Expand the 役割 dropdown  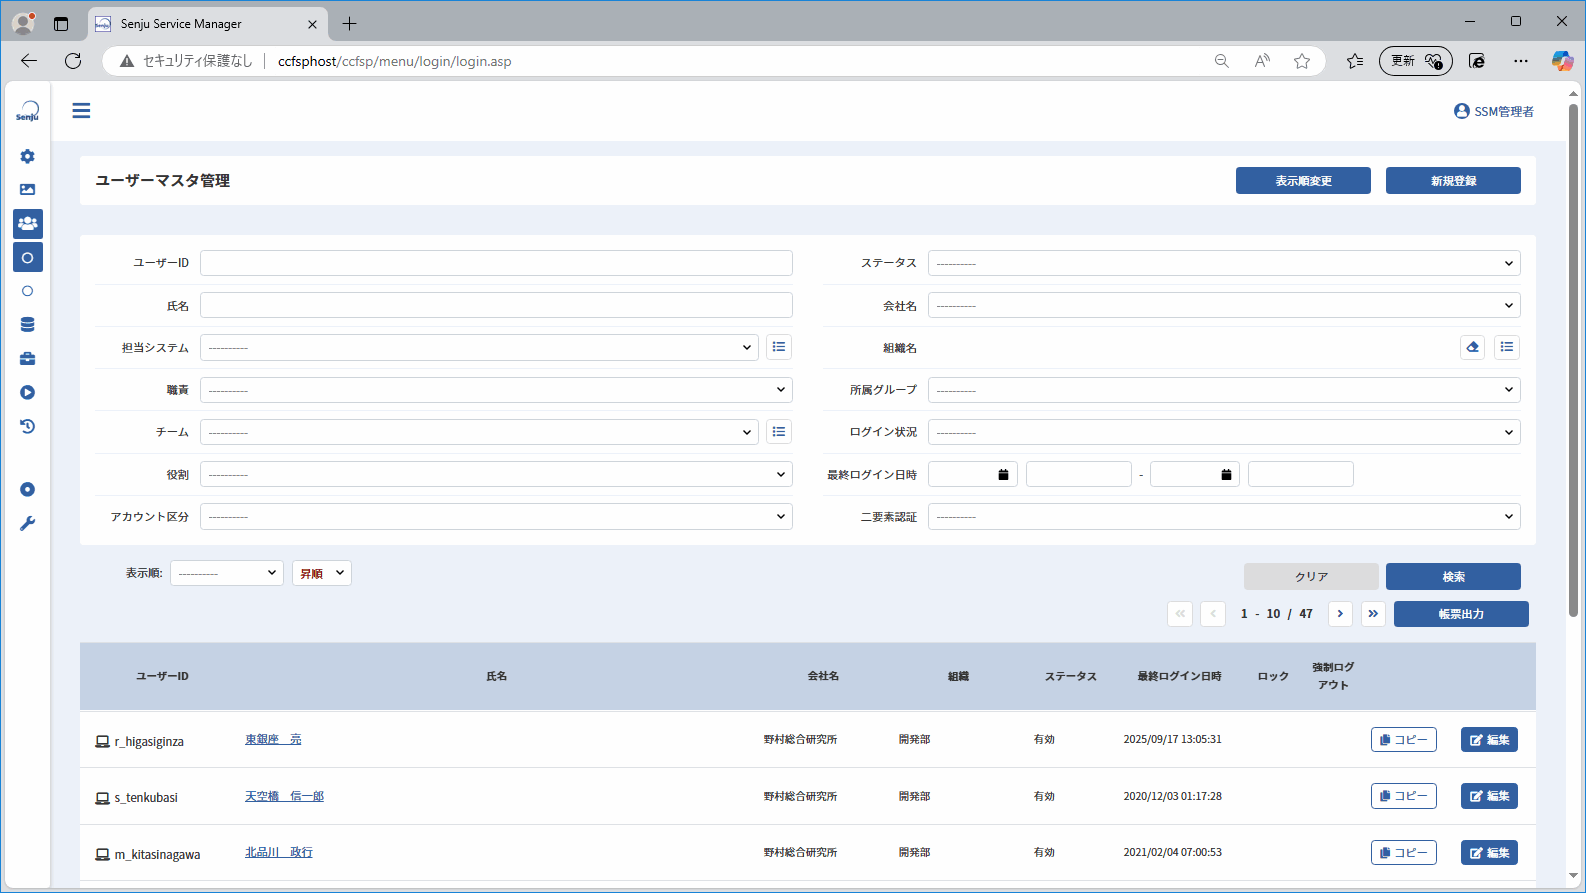(x=496, y=474)
